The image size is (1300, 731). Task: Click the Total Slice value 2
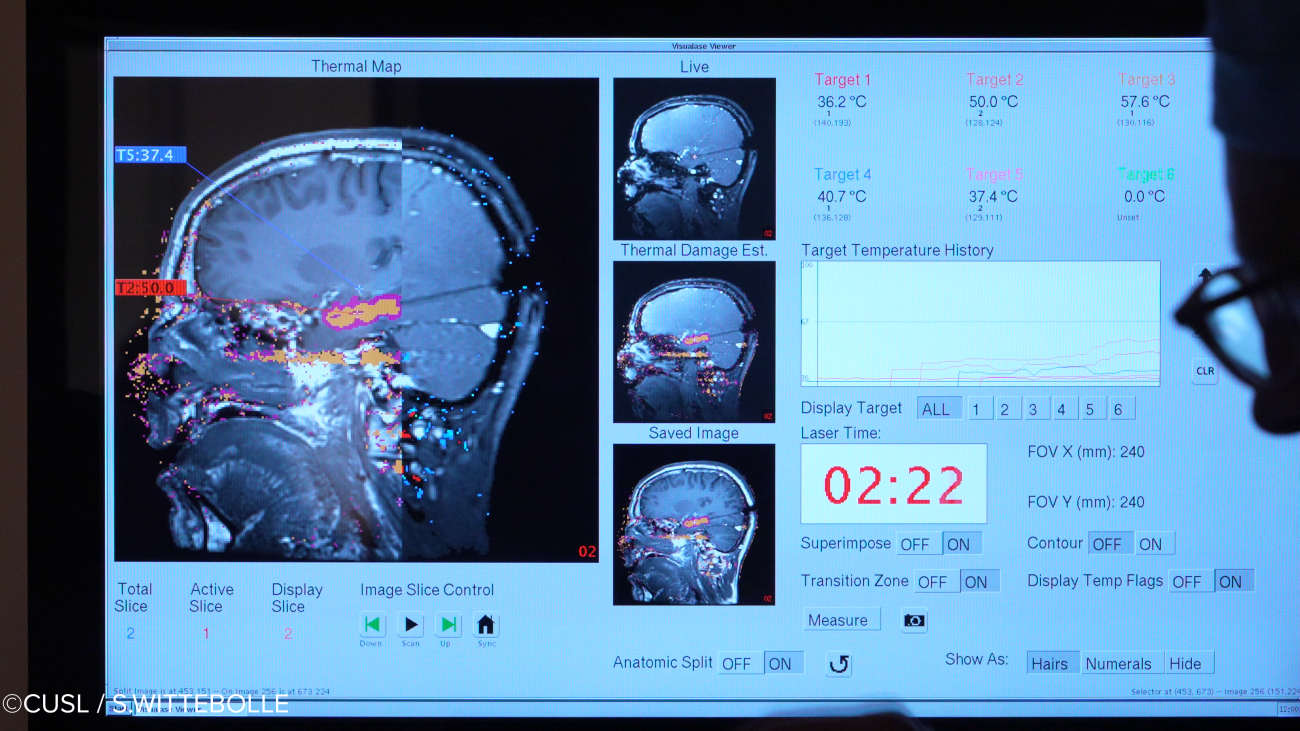131,634
